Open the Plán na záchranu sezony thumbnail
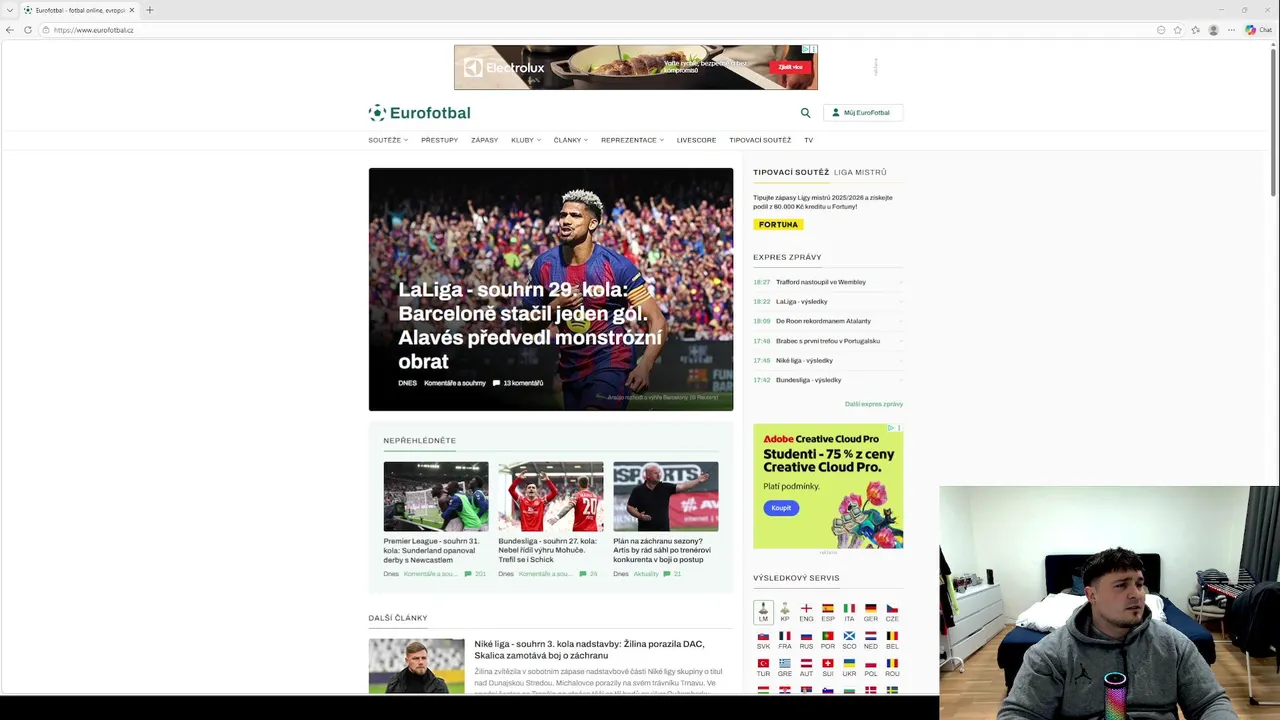This screenshot has height=720, width=1280. point(666,496)
